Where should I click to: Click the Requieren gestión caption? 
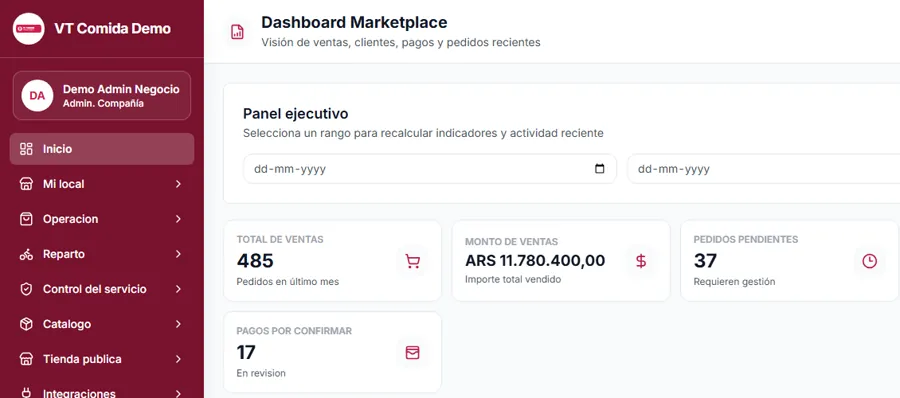[x=734, y=282]
